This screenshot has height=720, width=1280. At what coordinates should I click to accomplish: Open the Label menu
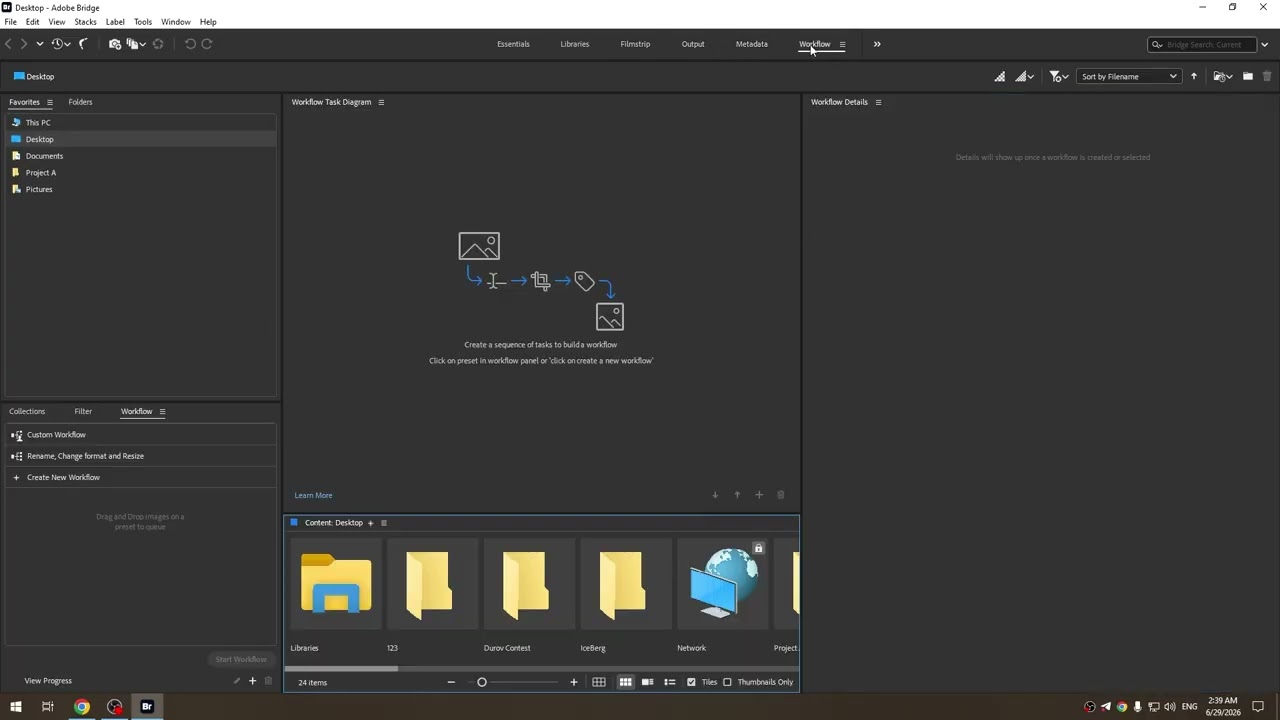[x=115, y=21]
